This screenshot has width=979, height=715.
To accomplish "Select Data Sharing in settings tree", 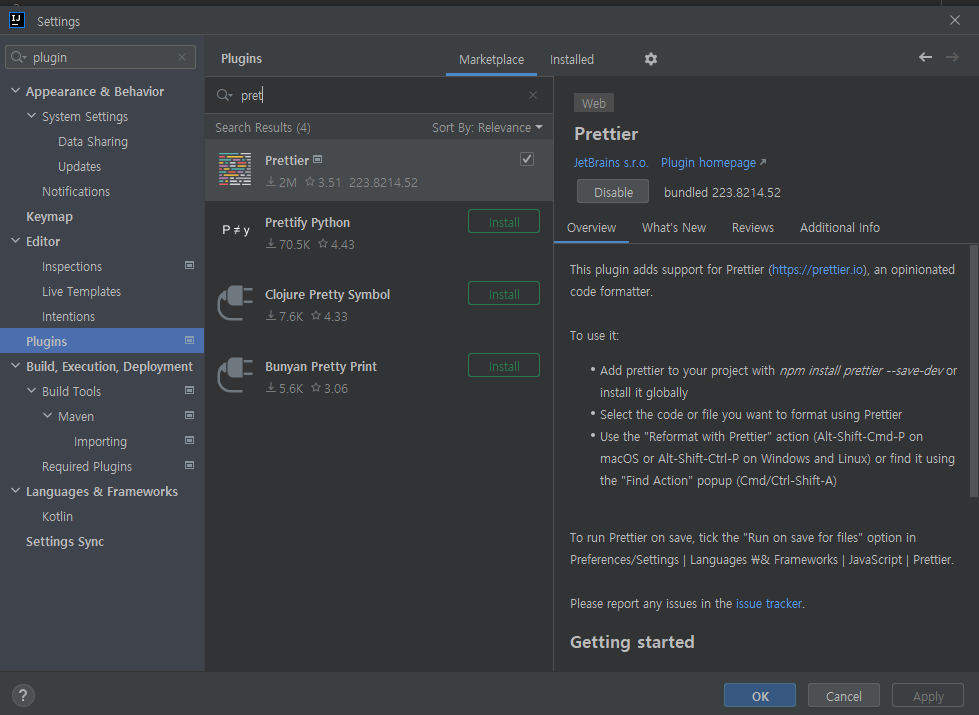I will tap(93, 141).
